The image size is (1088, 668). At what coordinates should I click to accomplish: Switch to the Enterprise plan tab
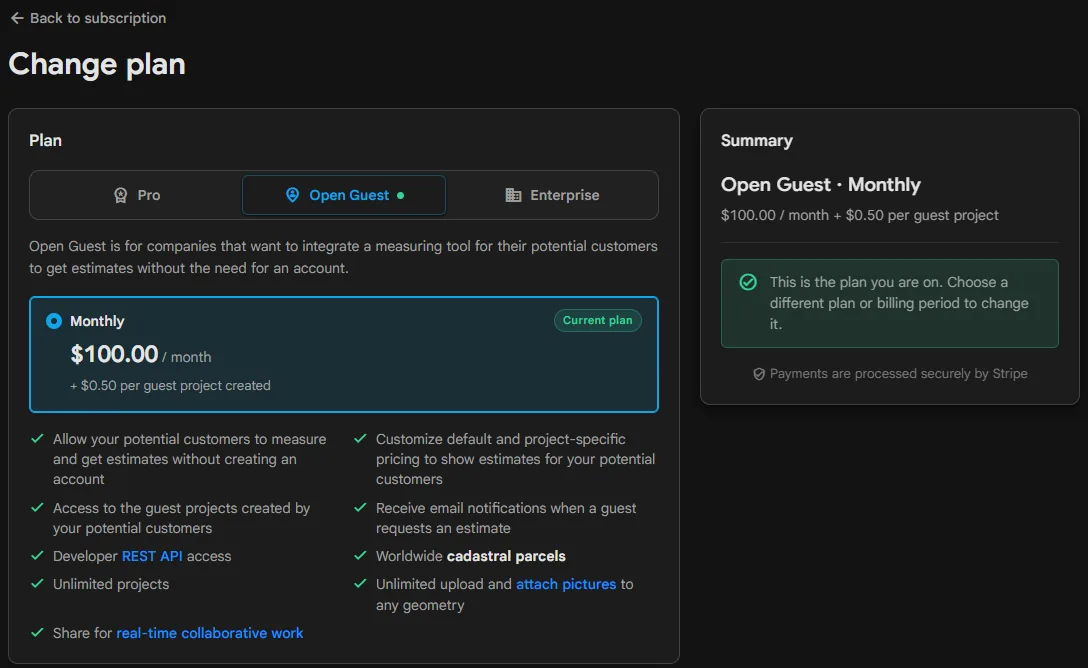(552, 195)
